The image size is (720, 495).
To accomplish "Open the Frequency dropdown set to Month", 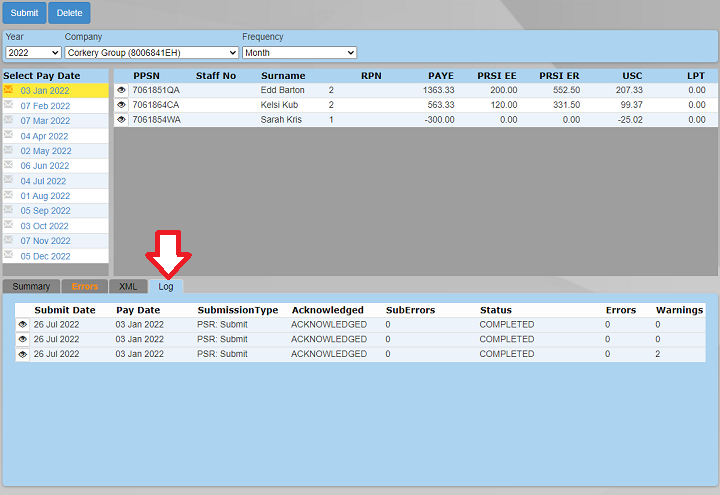I will 299,52.
